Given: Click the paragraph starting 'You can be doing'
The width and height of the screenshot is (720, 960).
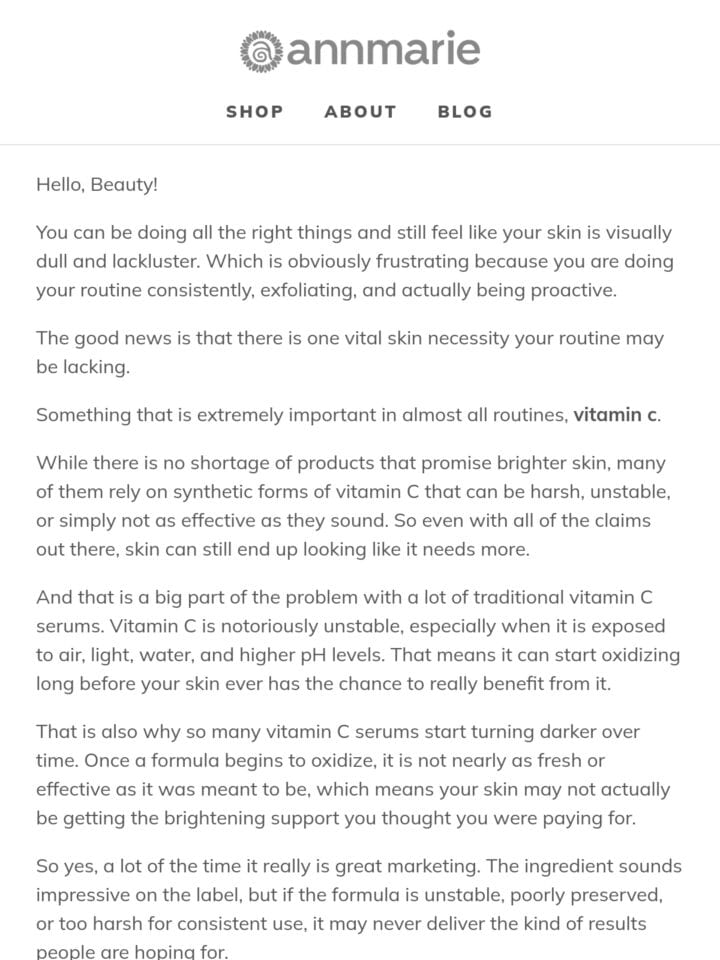Looking at the screenshot, I should [x=355, y=261].
